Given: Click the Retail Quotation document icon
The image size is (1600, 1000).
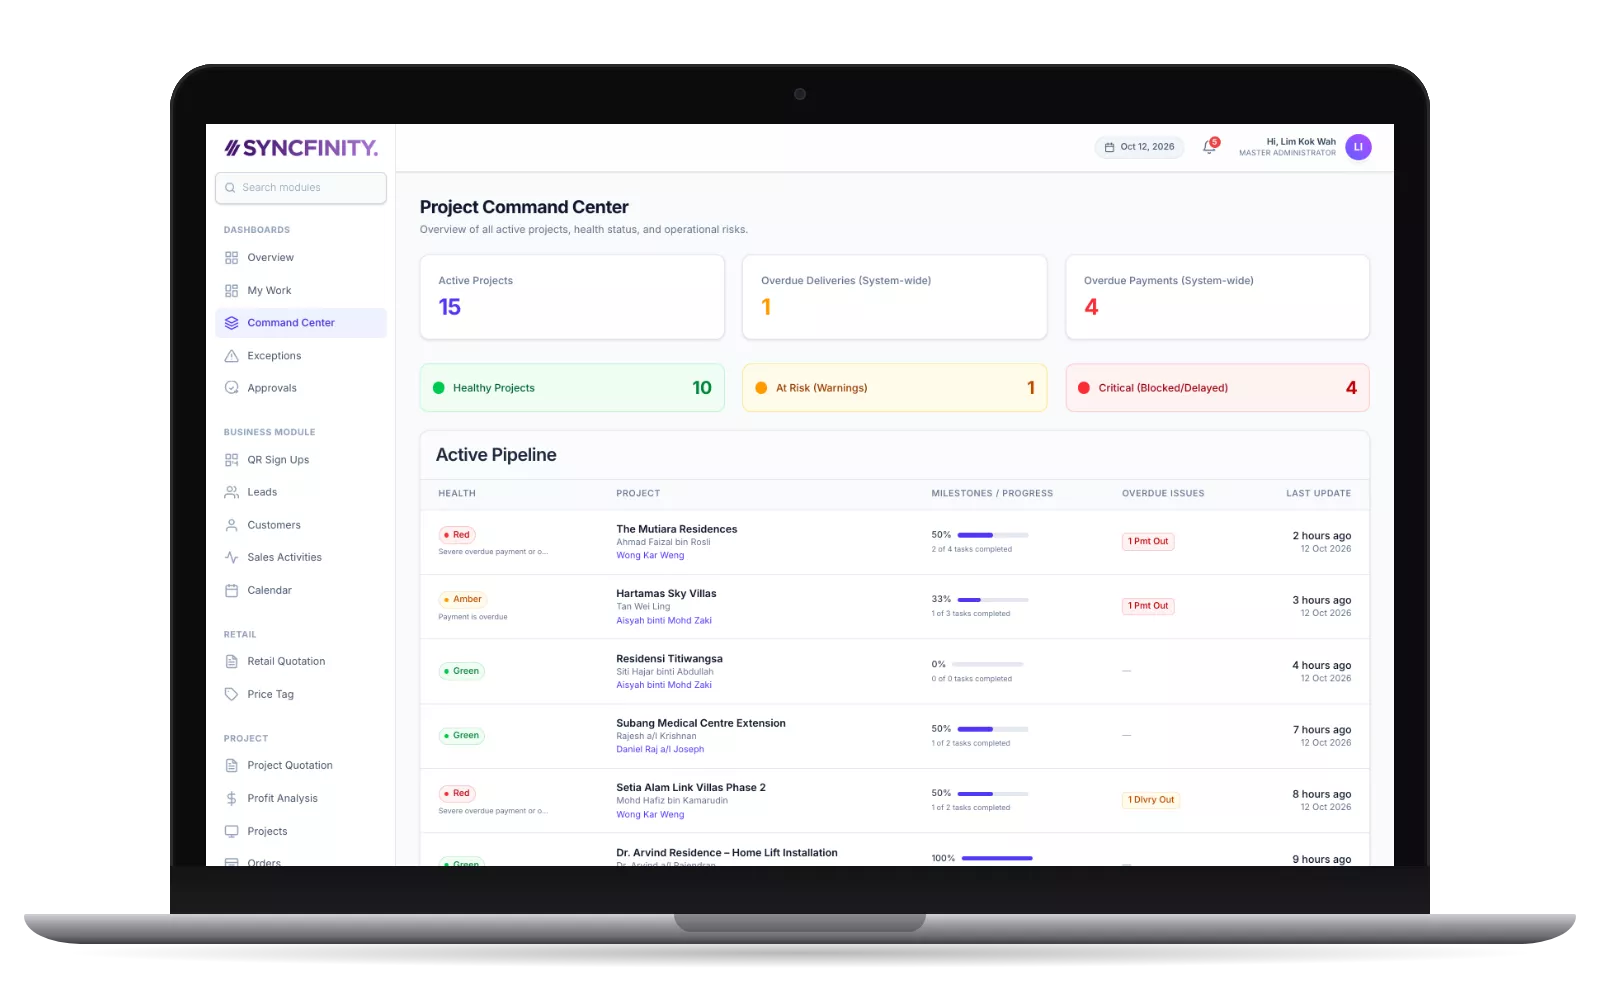Looking at the screenshot, I should pos(231,662).
